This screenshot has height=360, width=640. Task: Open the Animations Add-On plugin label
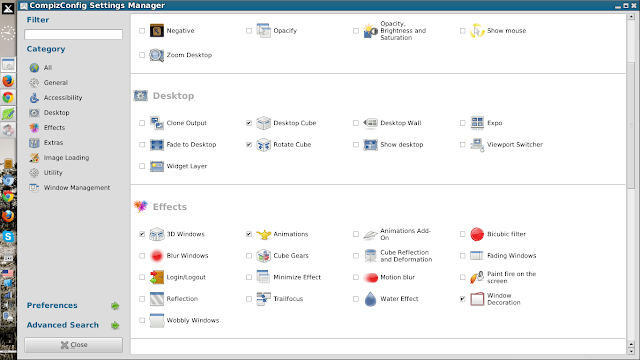405,234
